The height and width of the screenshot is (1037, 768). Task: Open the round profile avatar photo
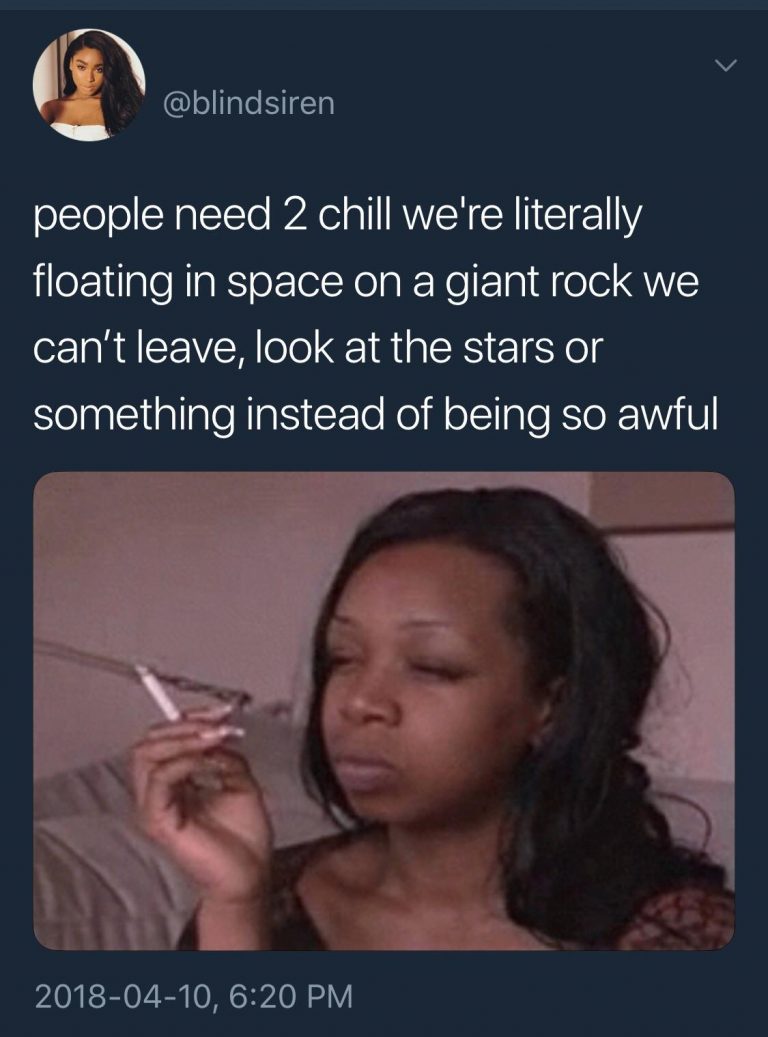(x=89, y=85)
